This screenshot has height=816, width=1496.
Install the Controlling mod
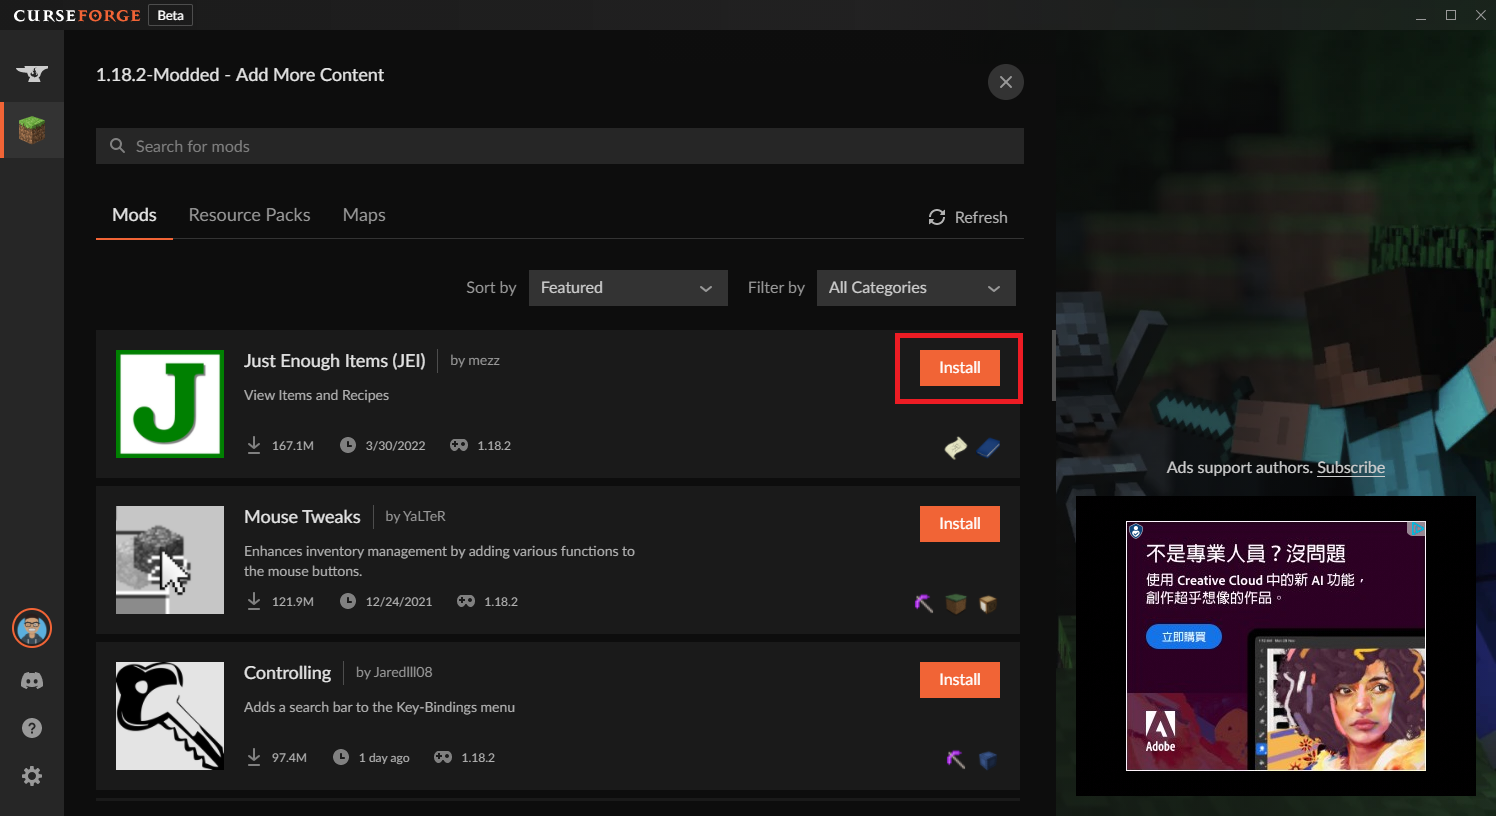click(x=959, y=680)
